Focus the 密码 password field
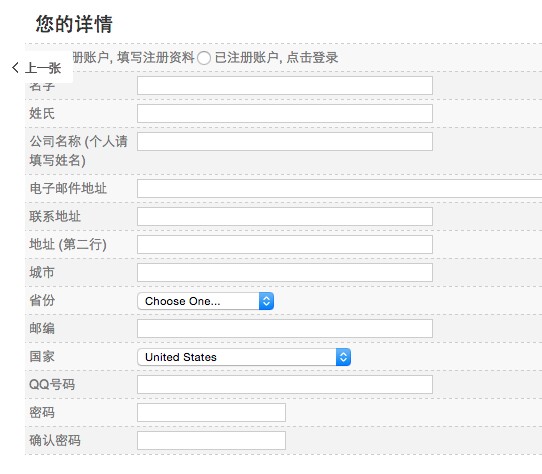Screen dimensions: 542x474 pyautogui.click(x=212, y=412)
